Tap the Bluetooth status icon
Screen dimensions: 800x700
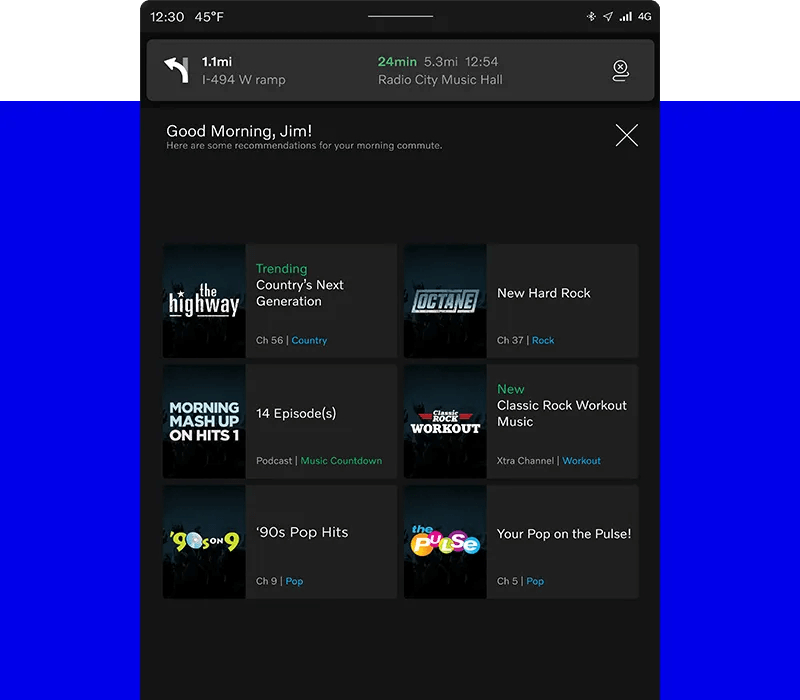590,17
